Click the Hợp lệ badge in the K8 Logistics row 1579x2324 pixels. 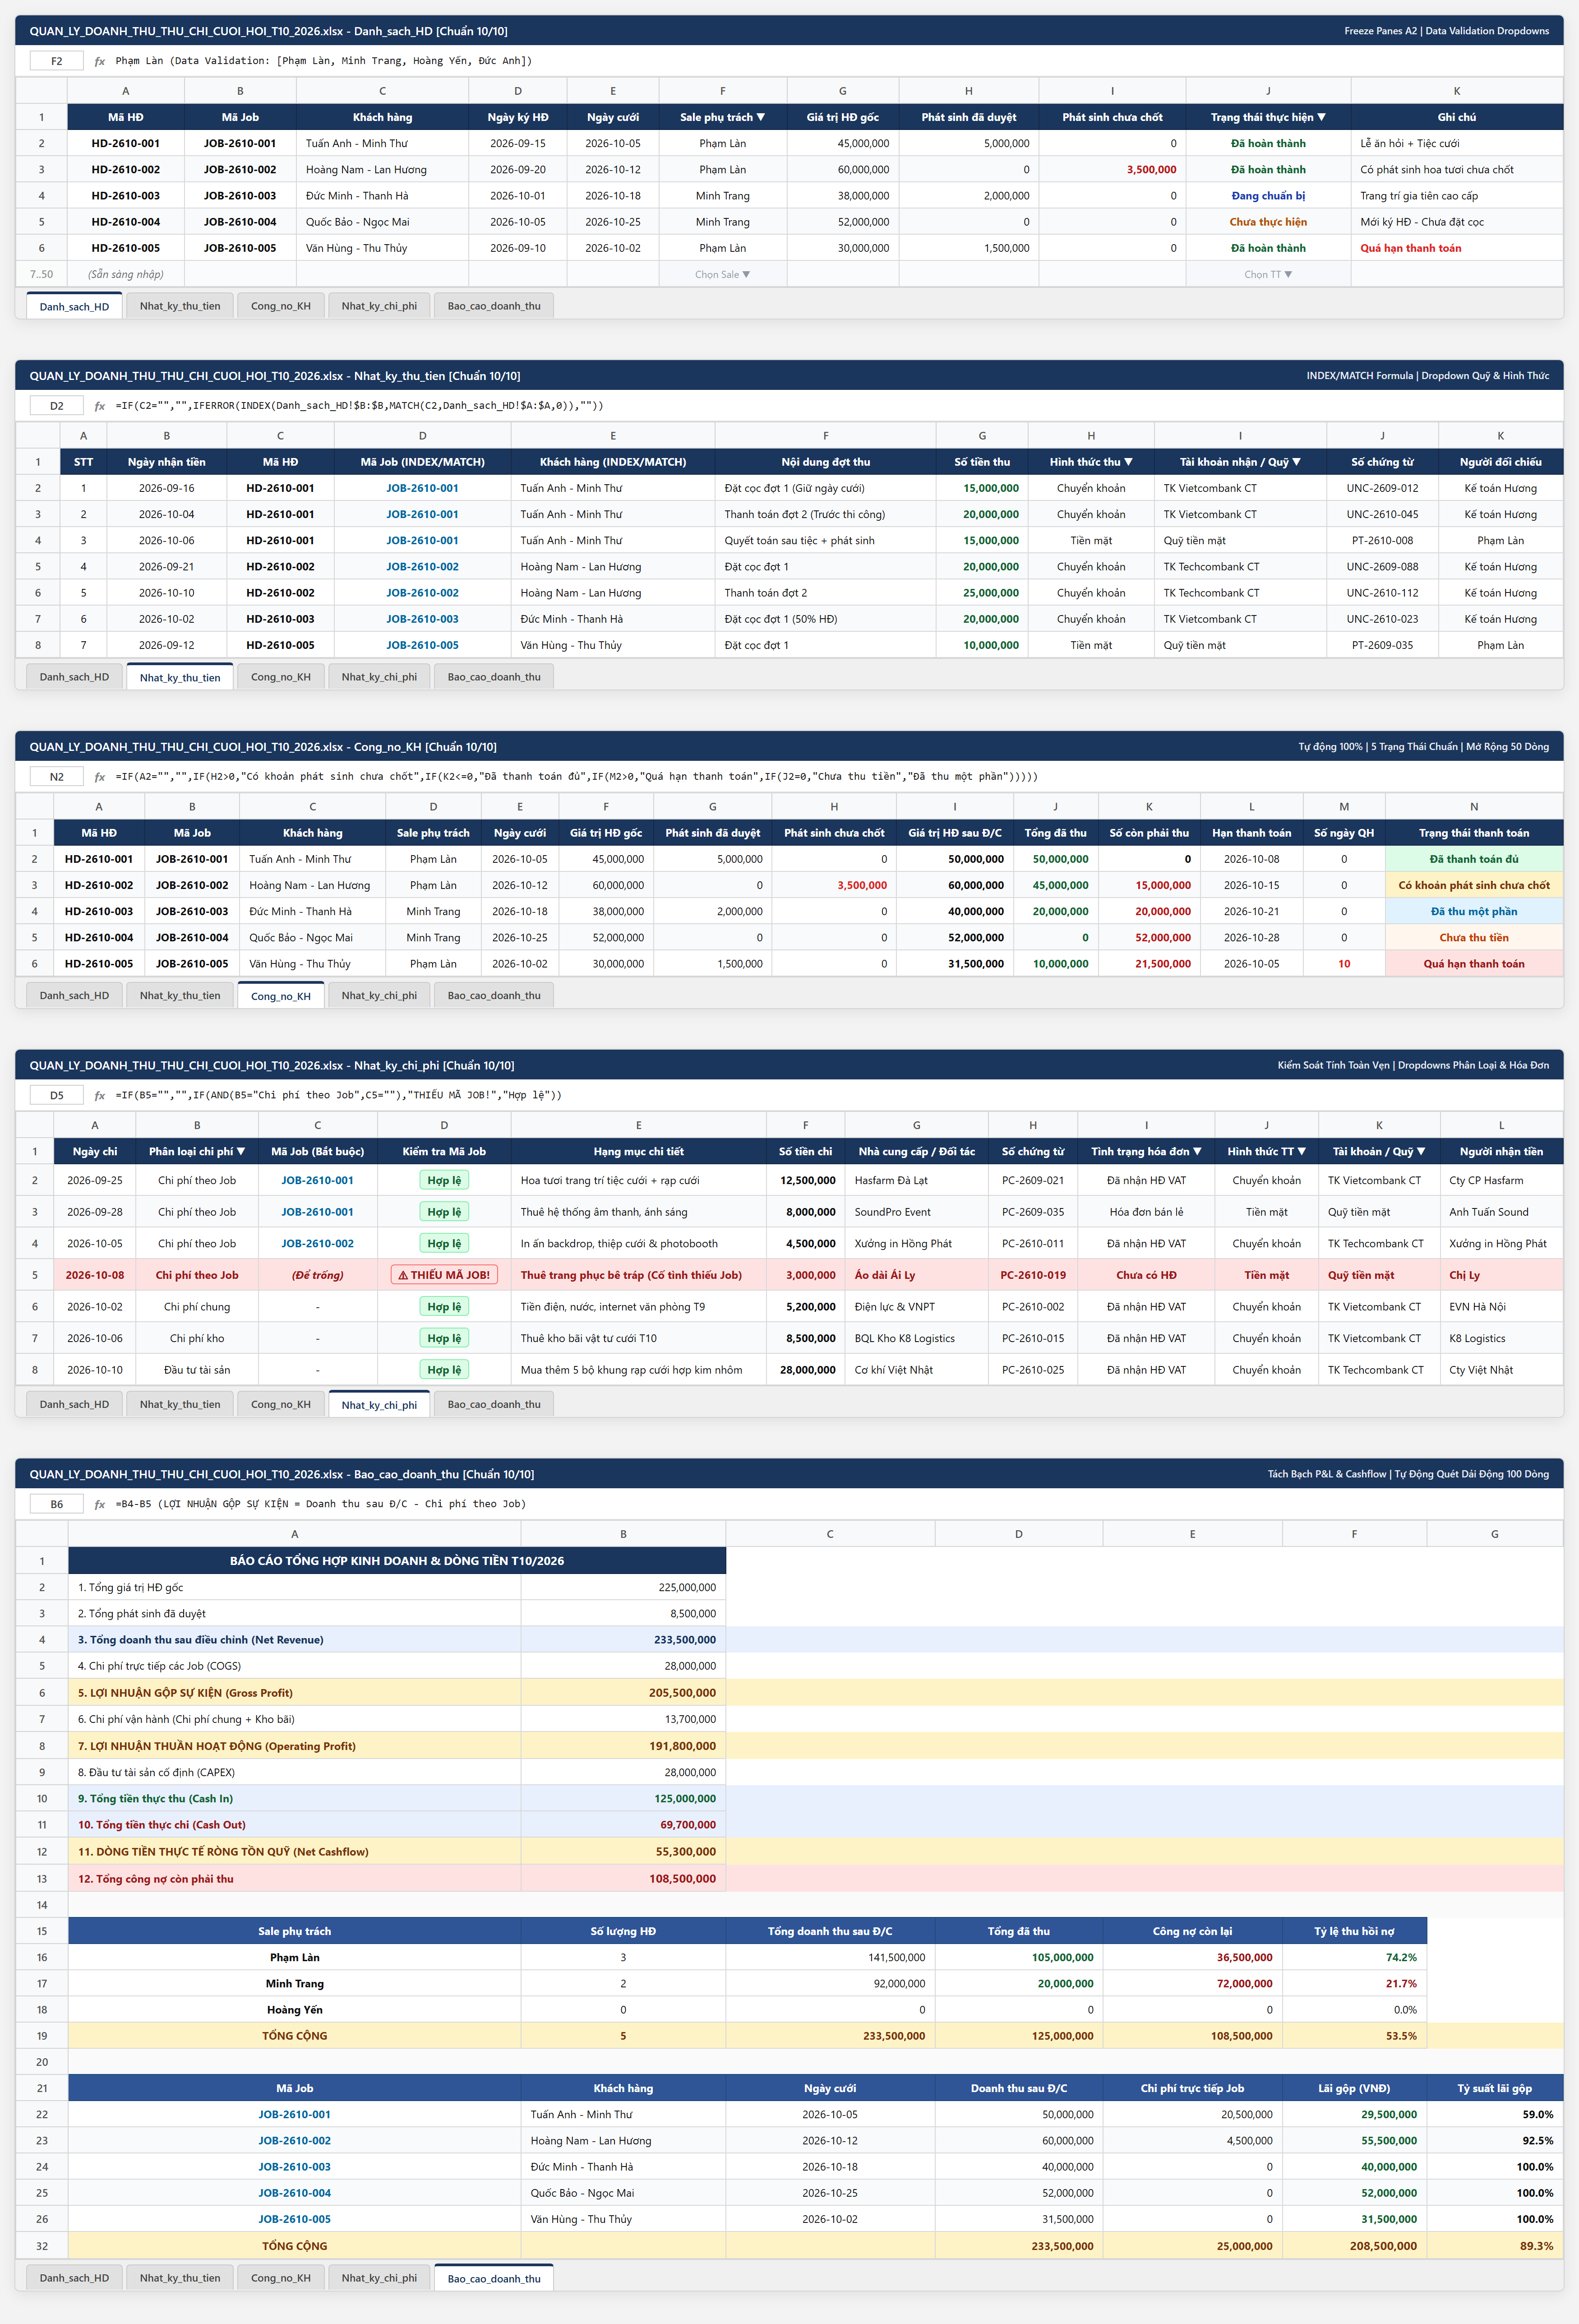click(444, 1338)
